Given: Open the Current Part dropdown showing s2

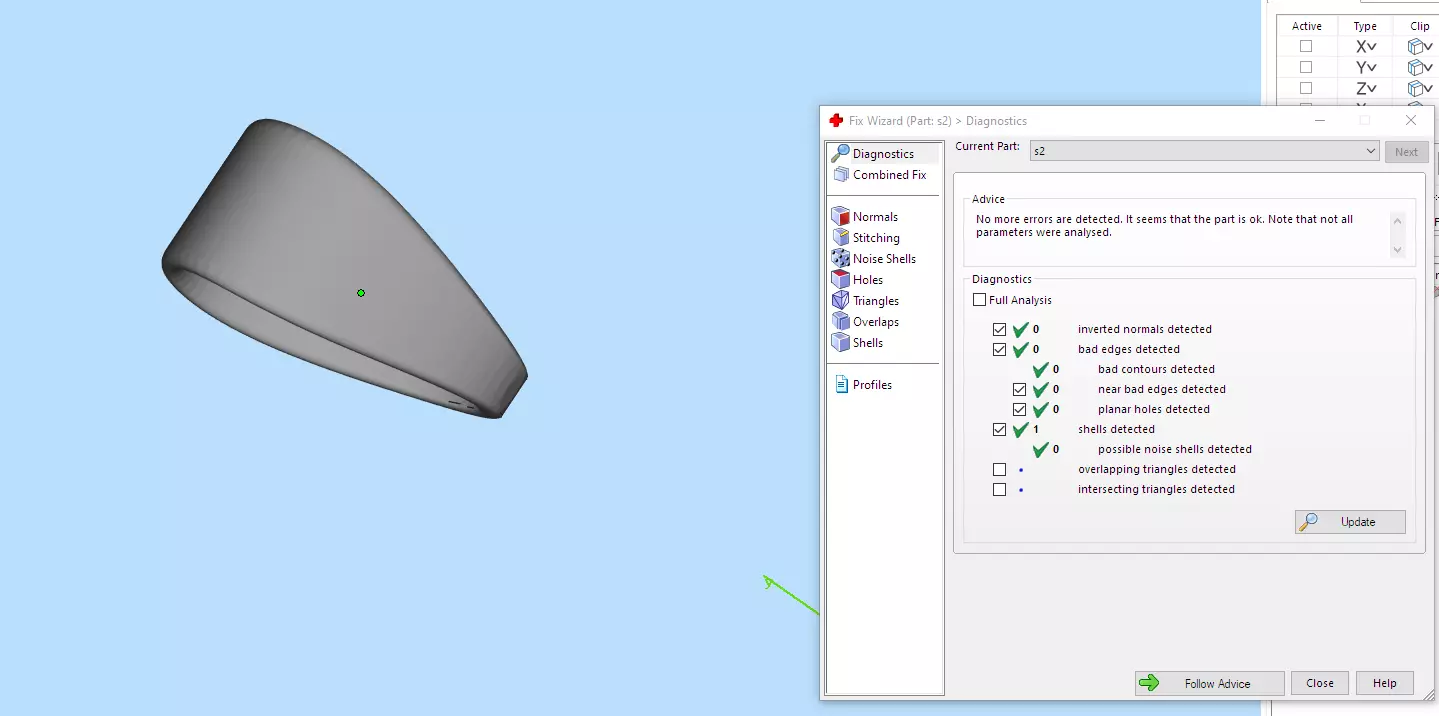Looking at the screenshot, I should (x=1204, y=151).
